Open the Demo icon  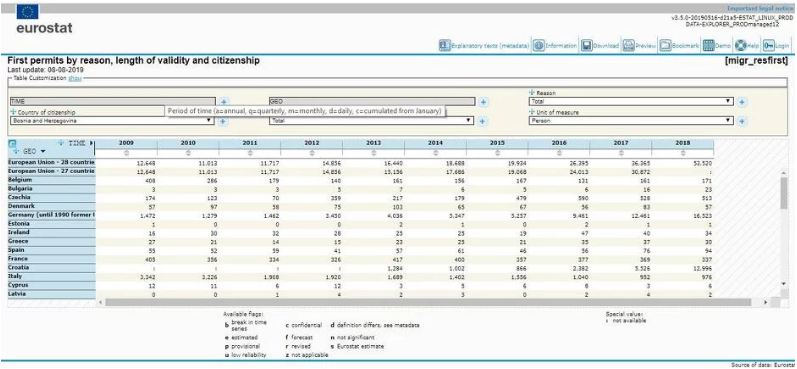tap(709, 45)
